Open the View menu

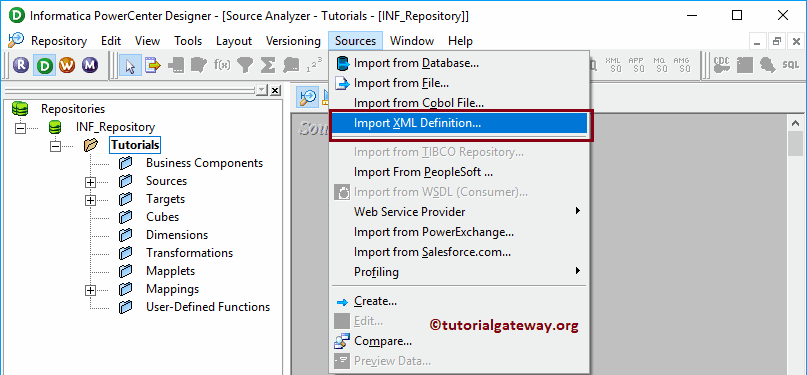tap(147, 41)
